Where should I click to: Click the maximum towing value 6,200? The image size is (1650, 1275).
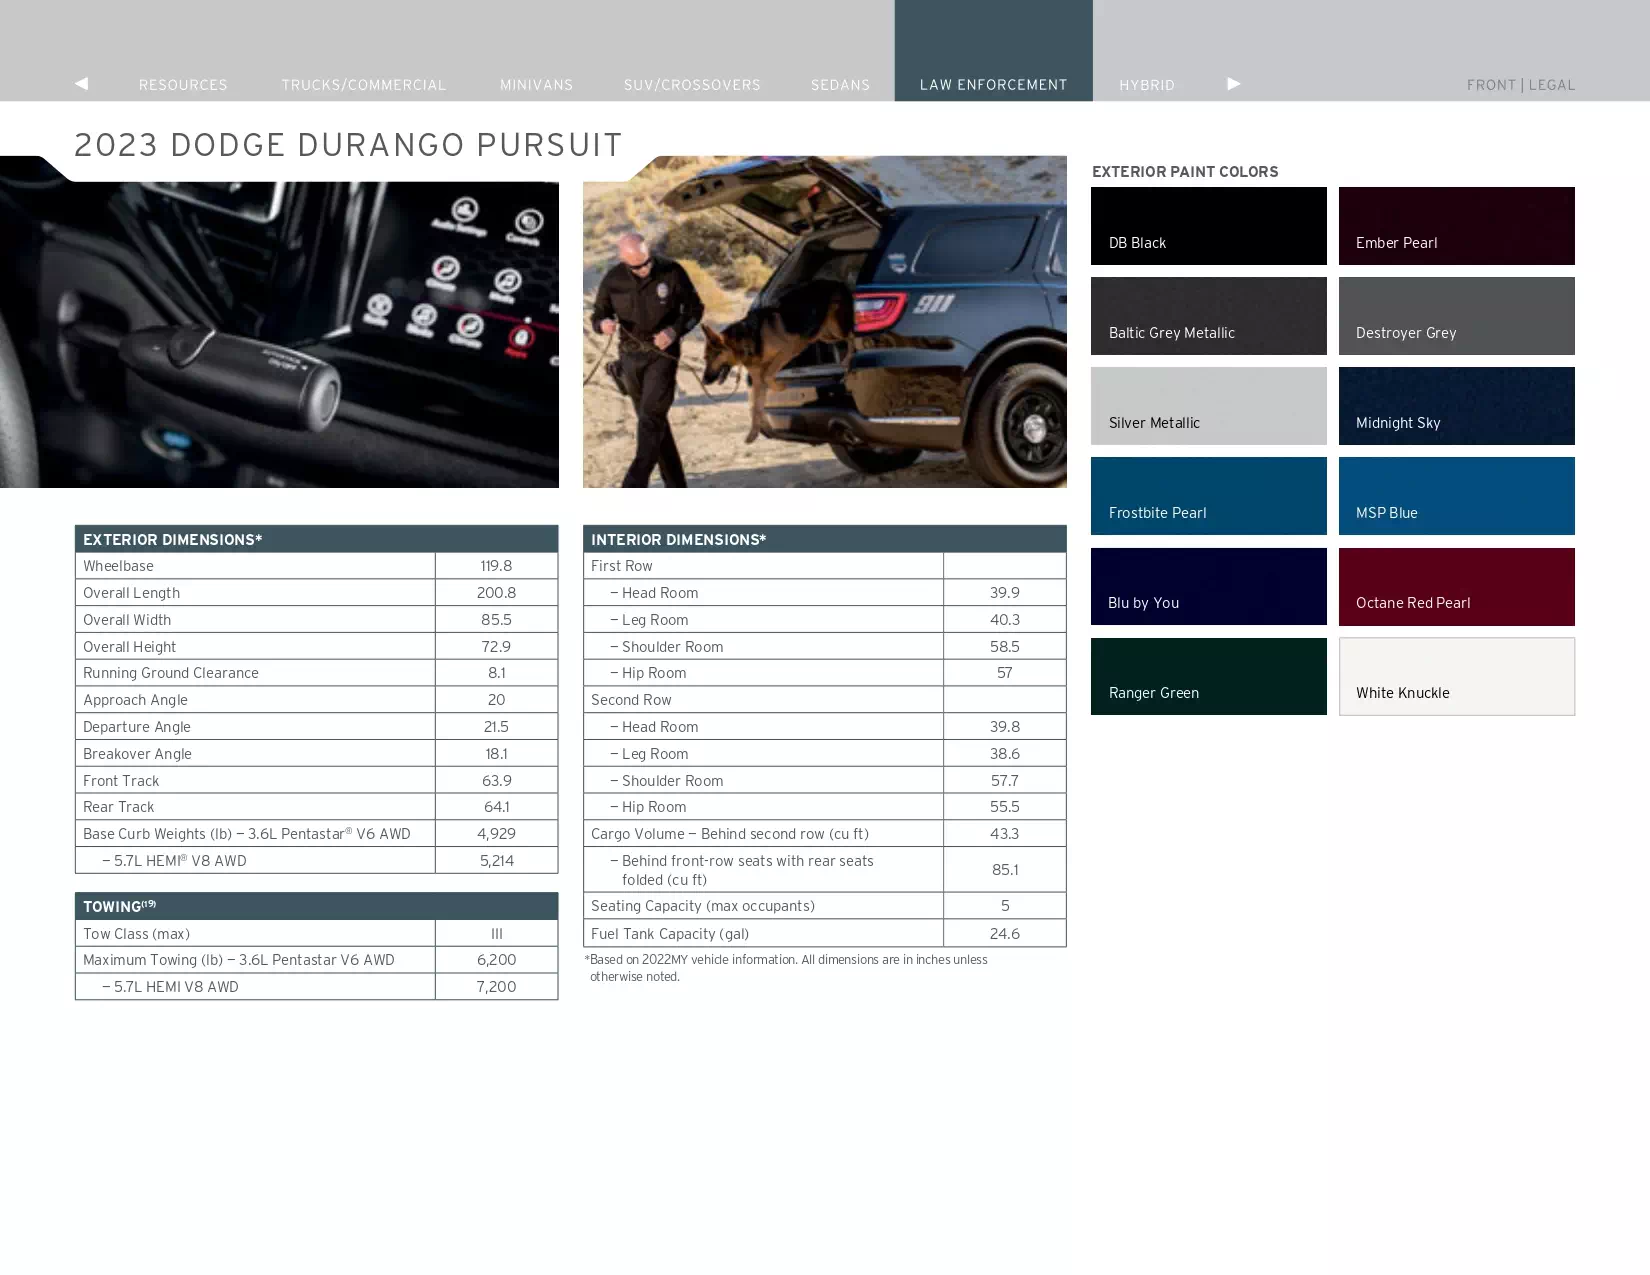(x=496, y=960)
